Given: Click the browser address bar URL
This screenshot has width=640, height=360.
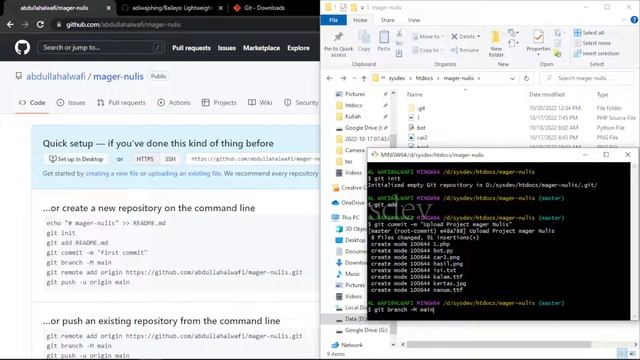Looking at the screenshot, I should click(x=124, y=24).
